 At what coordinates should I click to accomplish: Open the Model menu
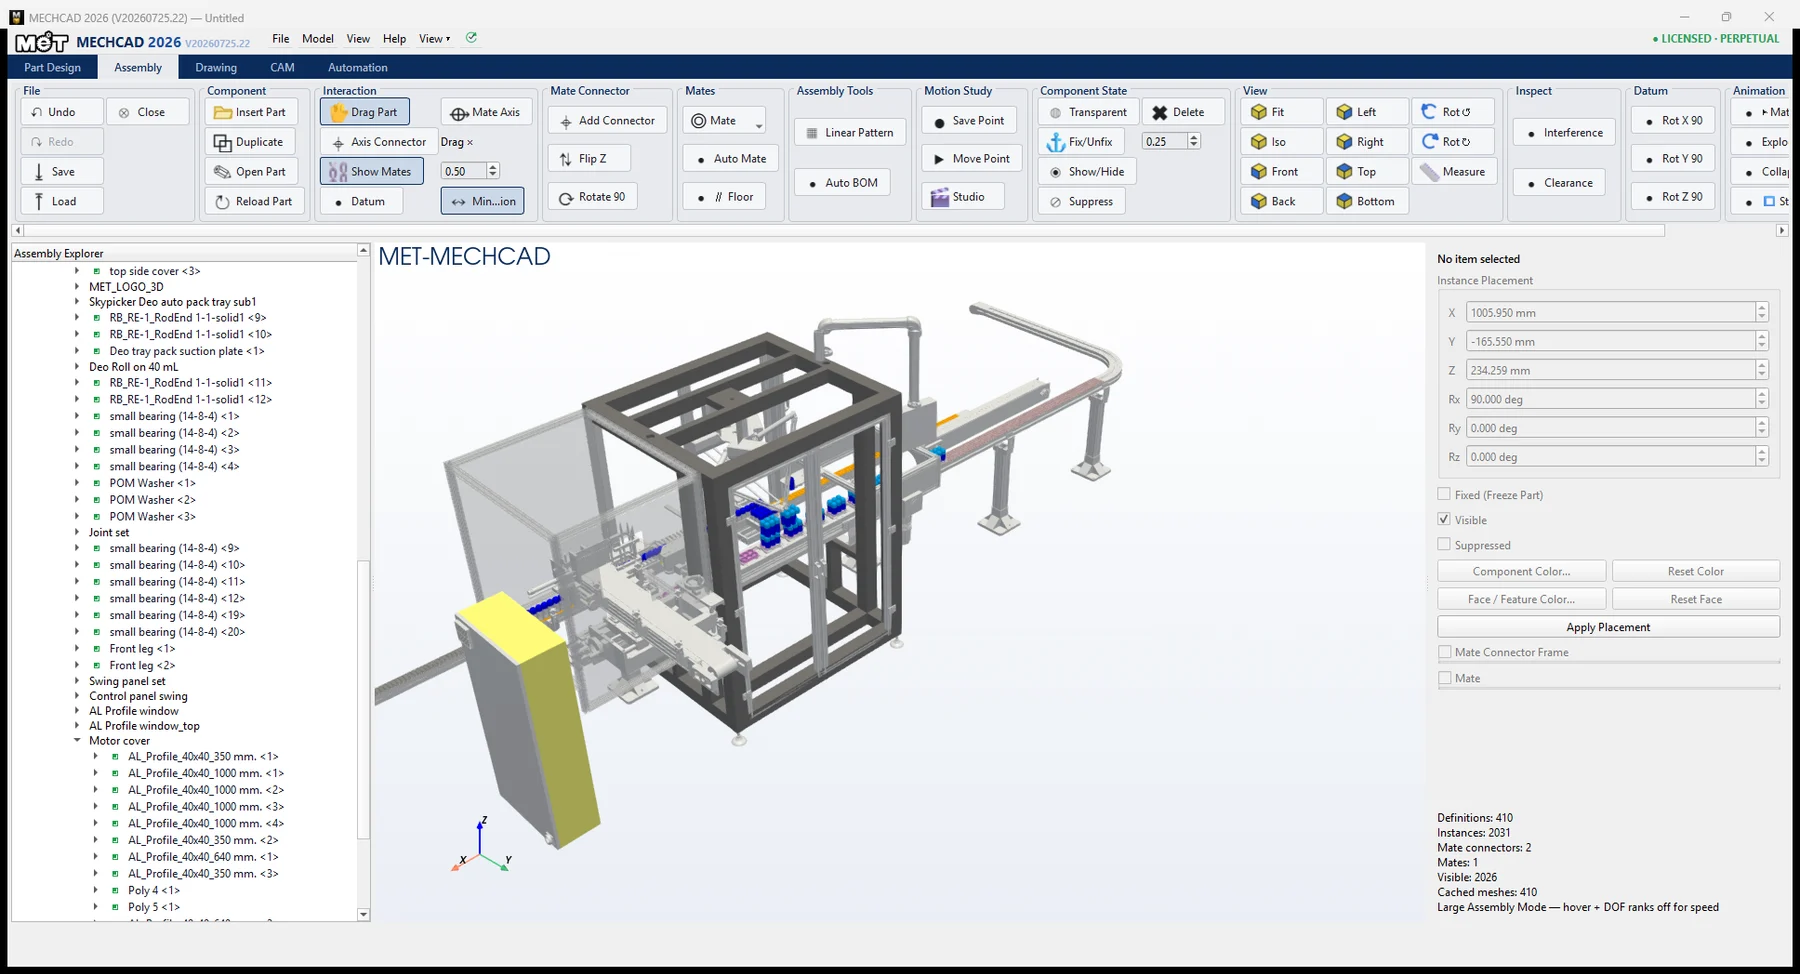[318, 39]
